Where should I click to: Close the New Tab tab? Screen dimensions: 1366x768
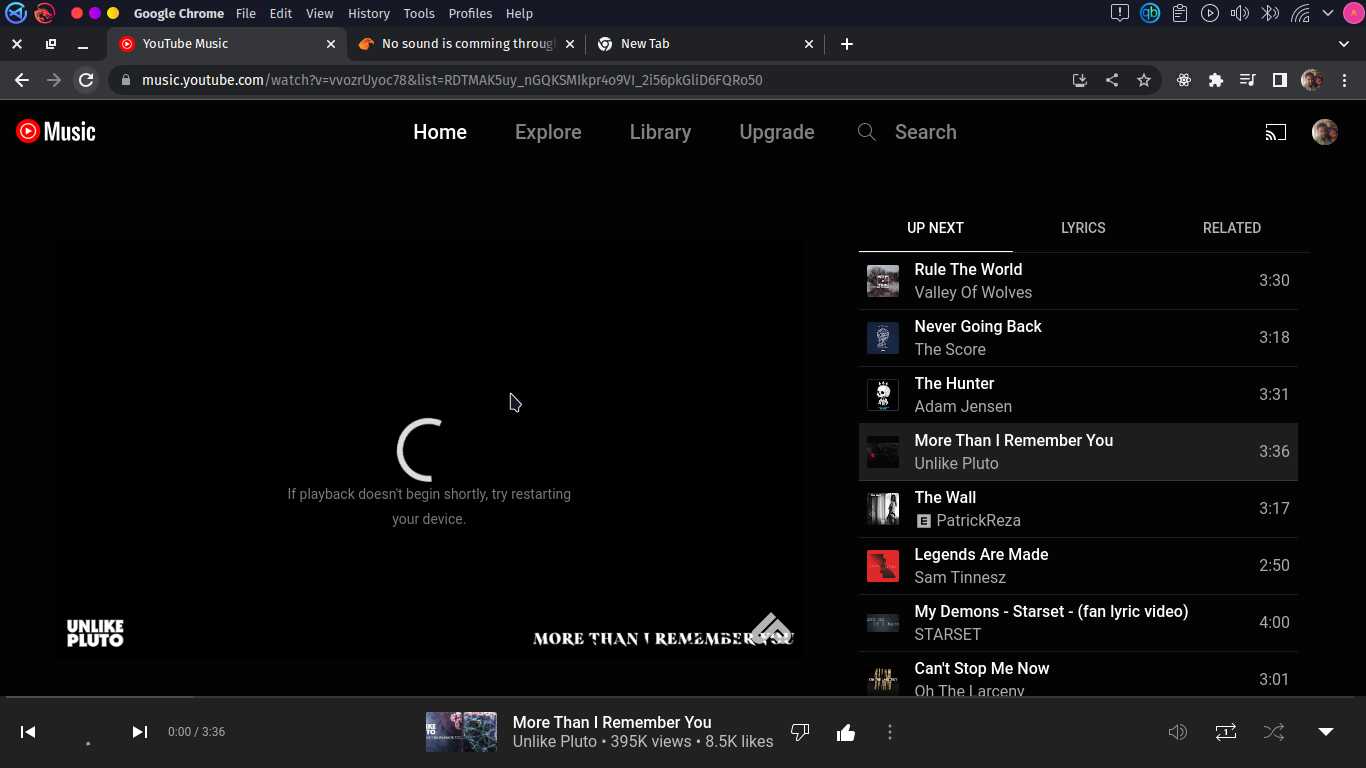click(809, 44)
